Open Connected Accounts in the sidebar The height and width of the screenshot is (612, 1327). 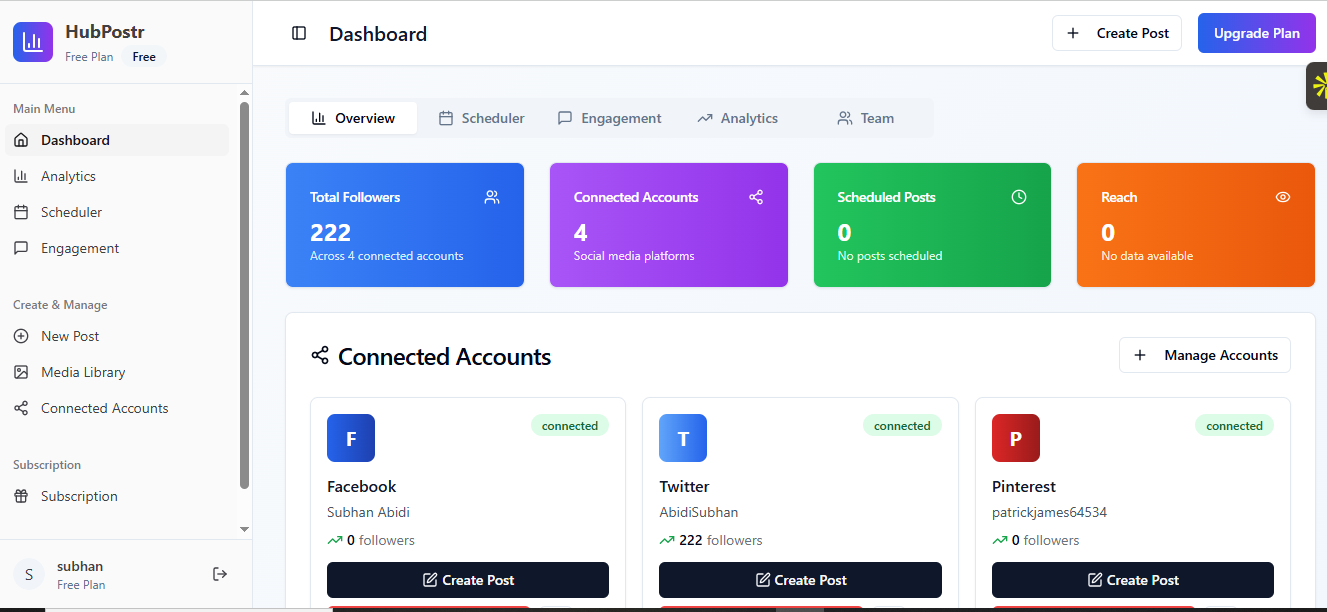click(x=117, y=408)
